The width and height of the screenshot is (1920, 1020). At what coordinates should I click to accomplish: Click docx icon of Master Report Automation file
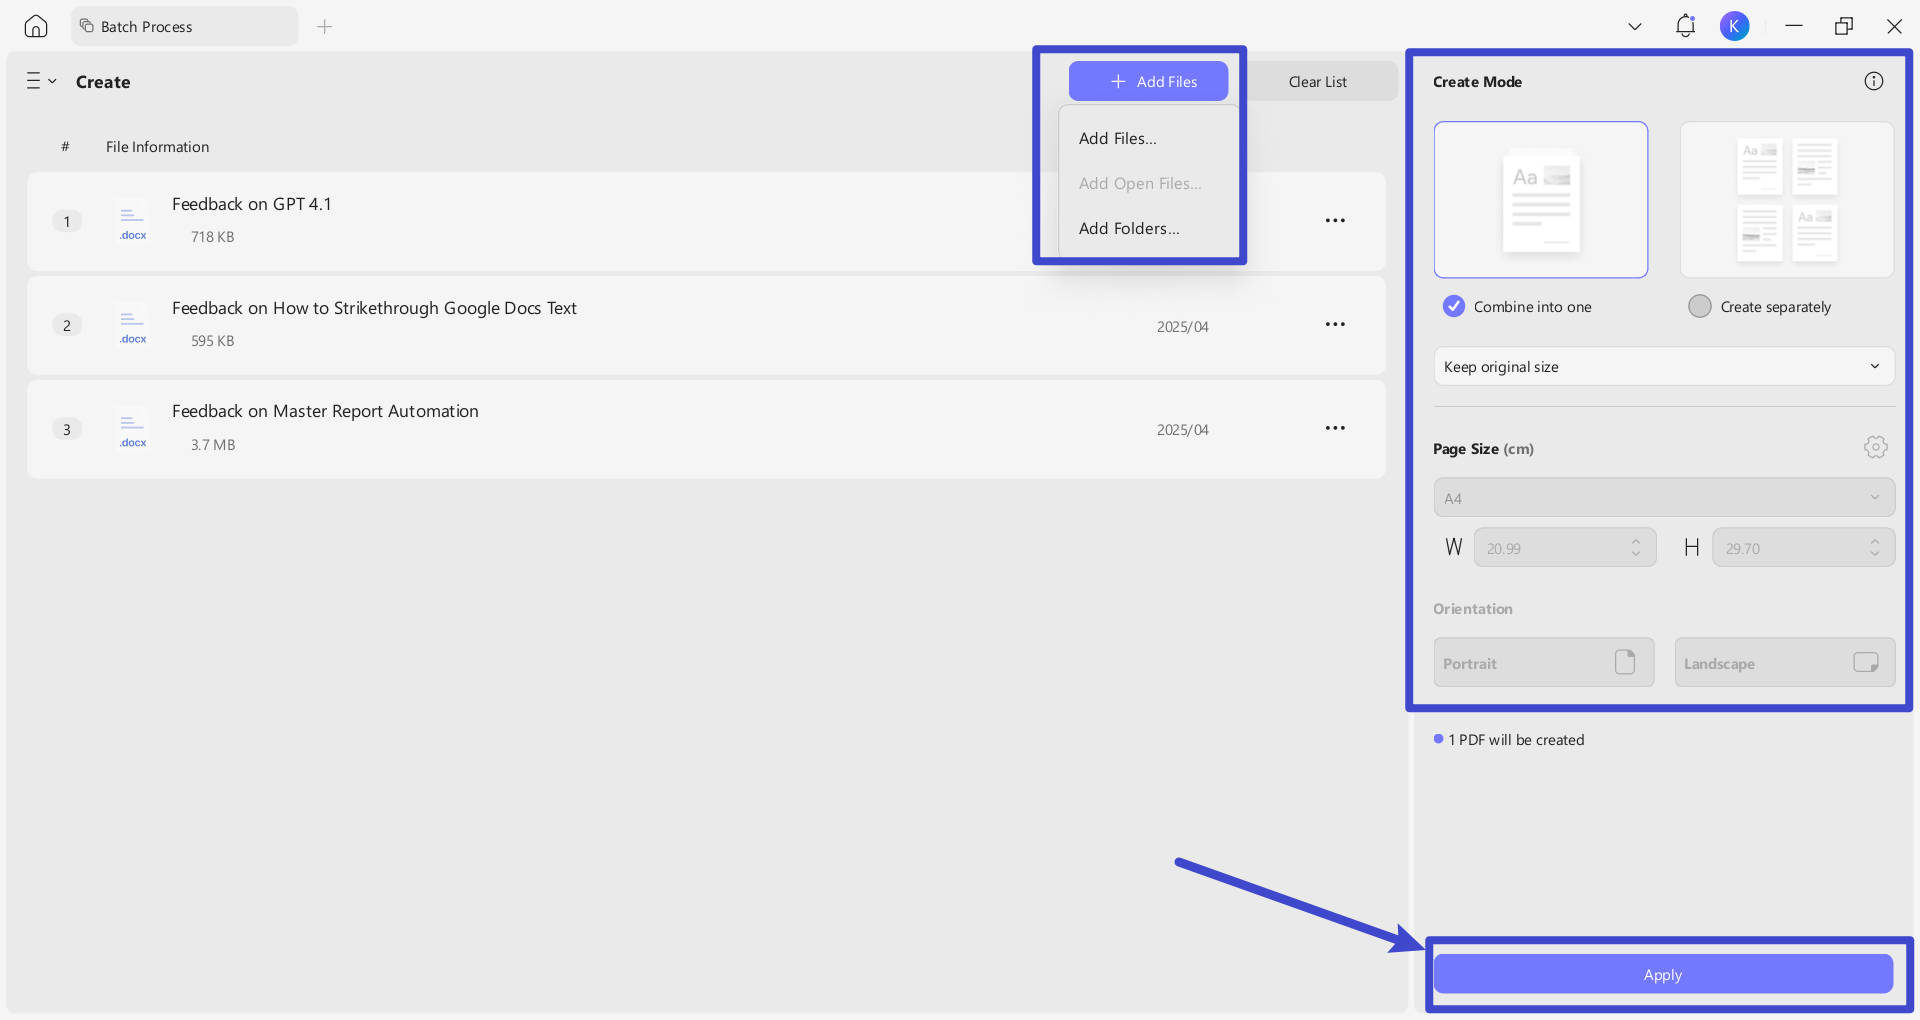[132, 429]
